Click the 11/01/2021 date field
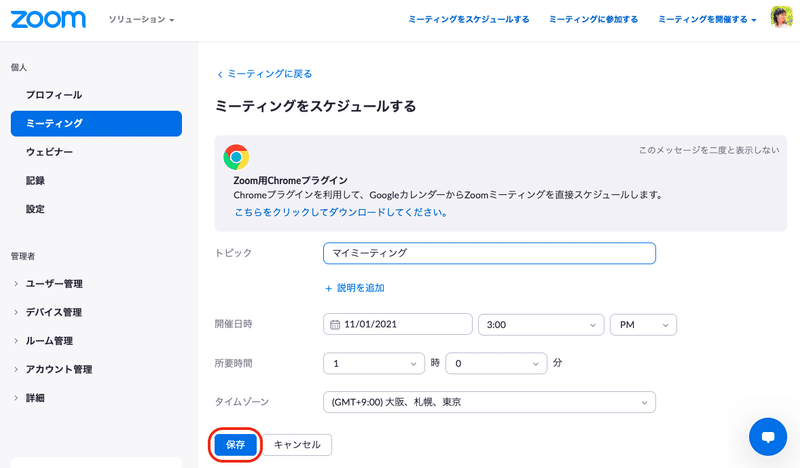 pyautogui.click(x=397, y=325)
